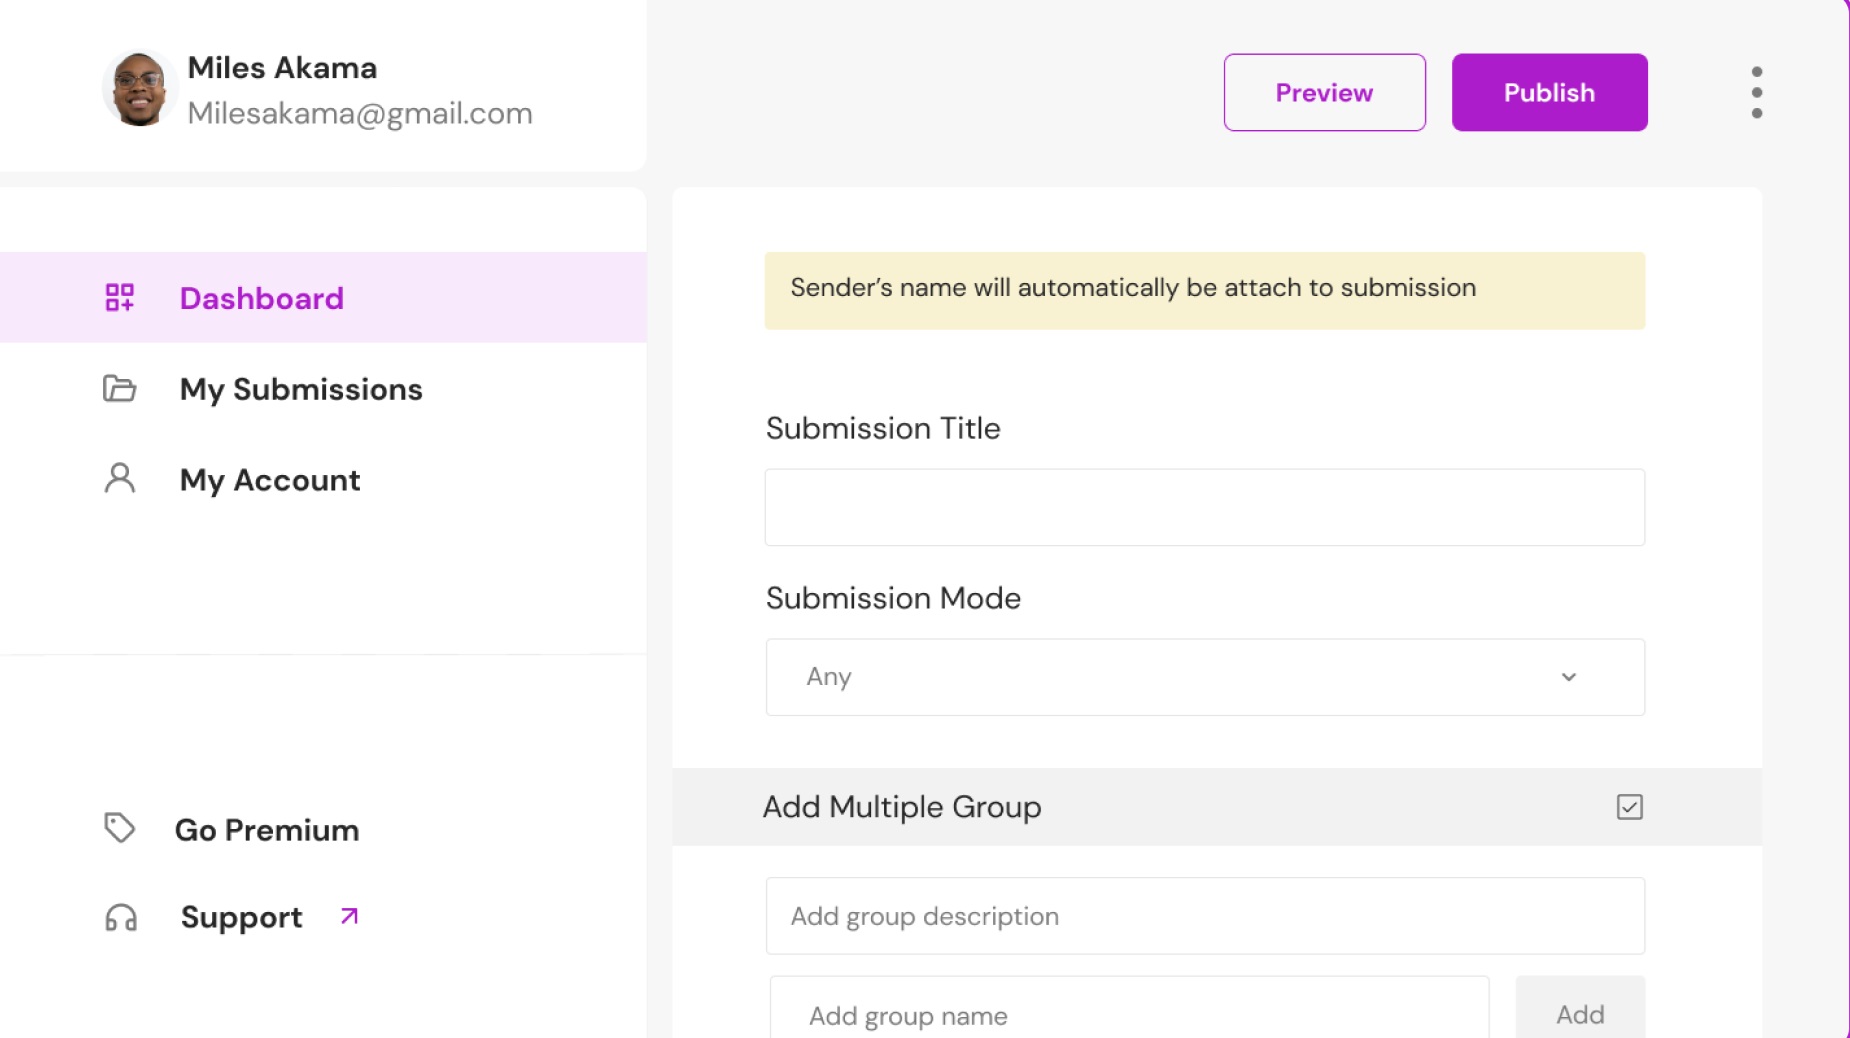
Task: Click the Preview button
Action: (1324, 92)
